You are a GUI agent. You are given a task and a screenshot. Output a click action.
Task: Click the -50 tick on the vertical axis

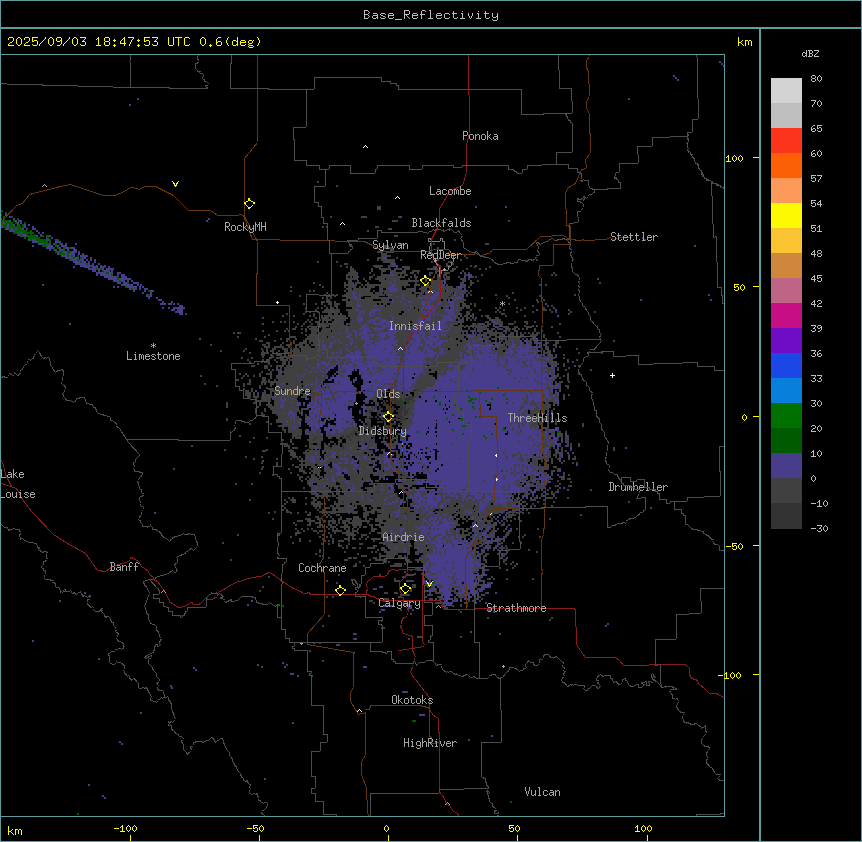(x=734, y=546)
